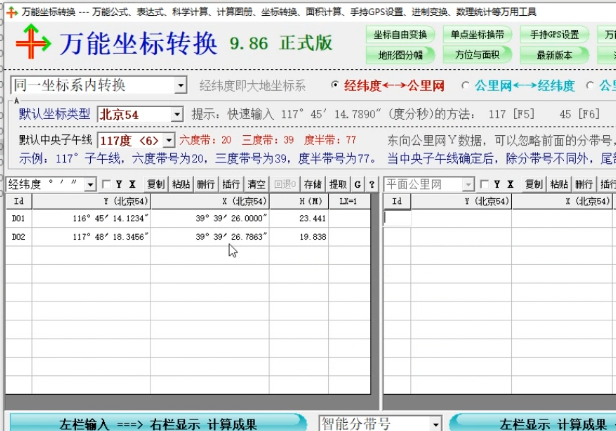The image size is (616, 431).
Task: Click left pane 提取 (extract) button
Action: pos(338,184)
